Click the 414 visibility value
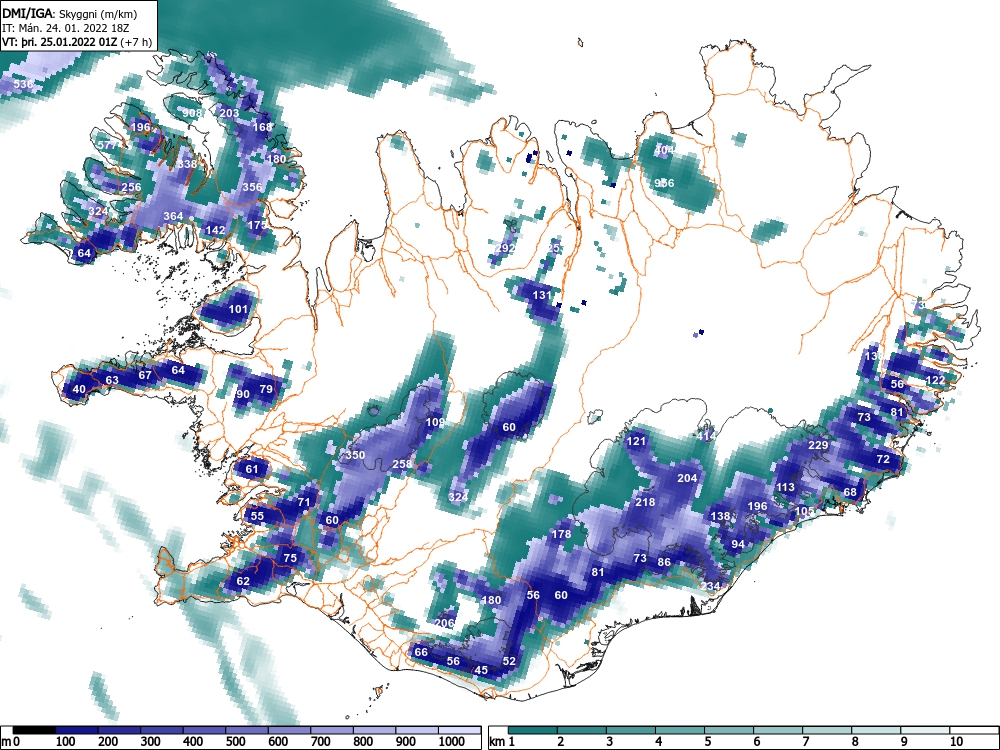This screenshot has width=1000, height=750. click(x=706, y=436)
